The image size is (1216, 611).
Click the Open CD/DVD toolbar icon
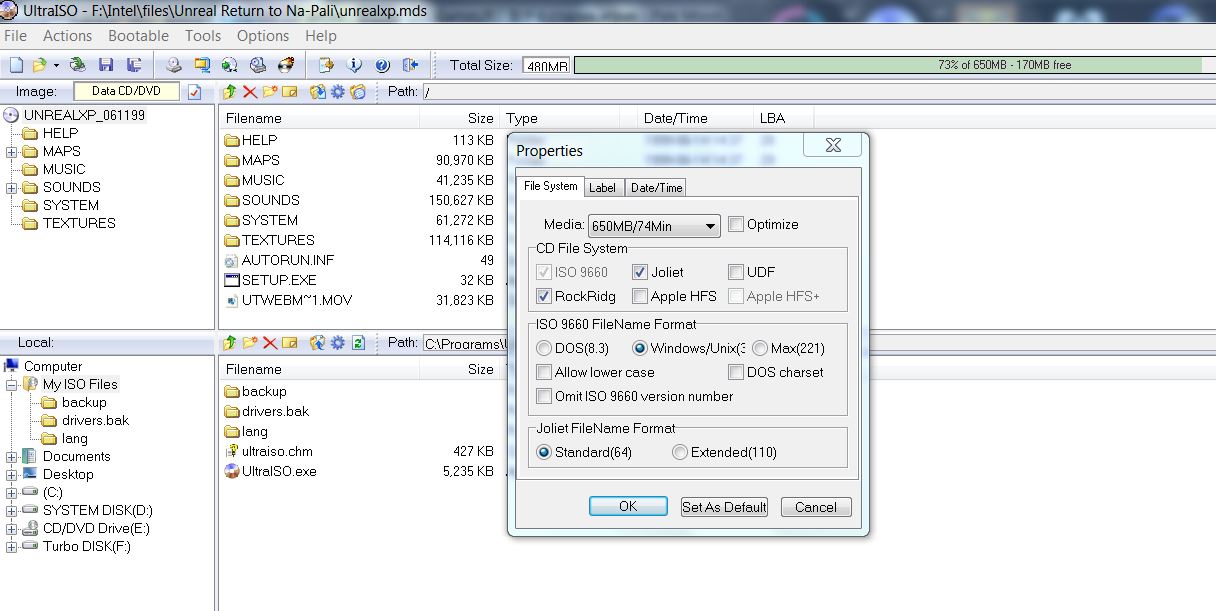pos(77,65)
